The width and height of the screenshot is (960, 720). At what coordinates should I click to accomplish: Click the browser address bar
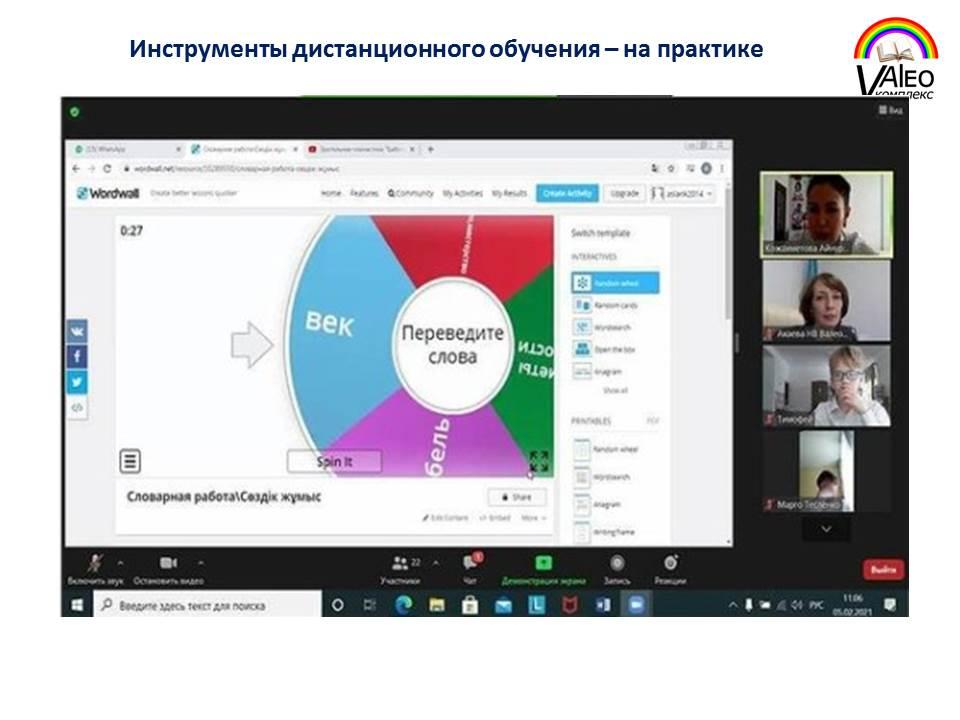pos(380,168)
